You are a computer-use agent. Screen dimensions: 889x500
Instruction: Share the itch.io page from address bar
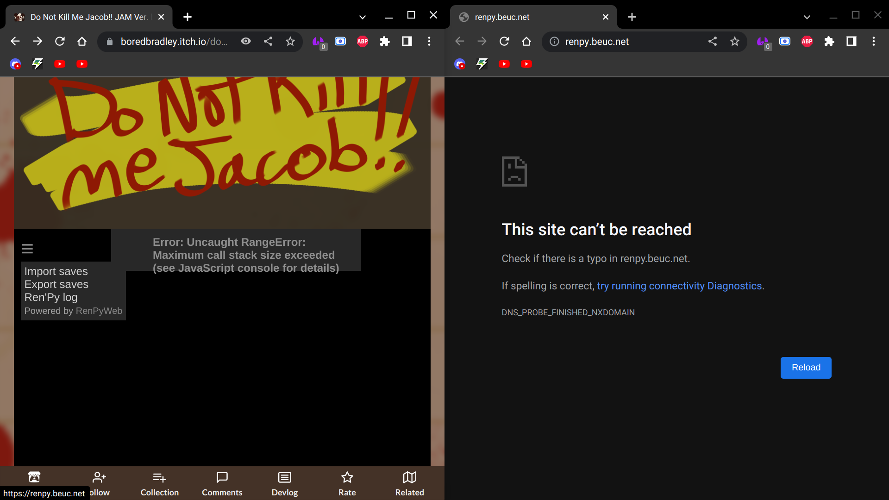pyautogui.click(x=268, y=41)
